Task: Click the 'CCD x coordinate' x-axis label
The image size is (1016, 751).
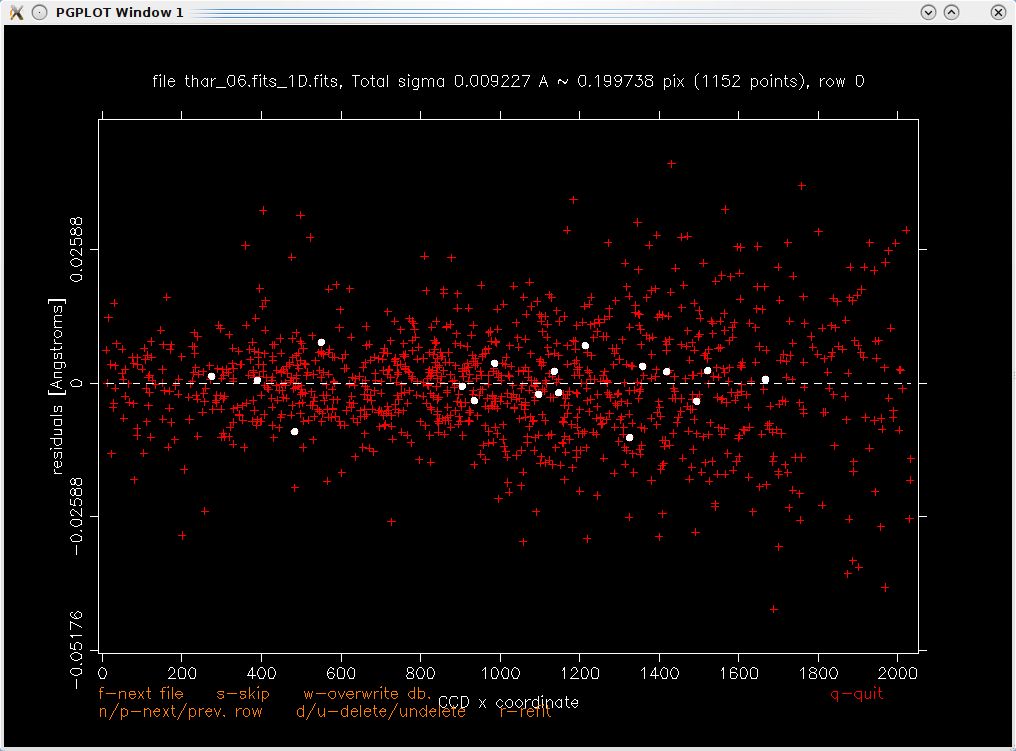Action: [x=508, y=702]
